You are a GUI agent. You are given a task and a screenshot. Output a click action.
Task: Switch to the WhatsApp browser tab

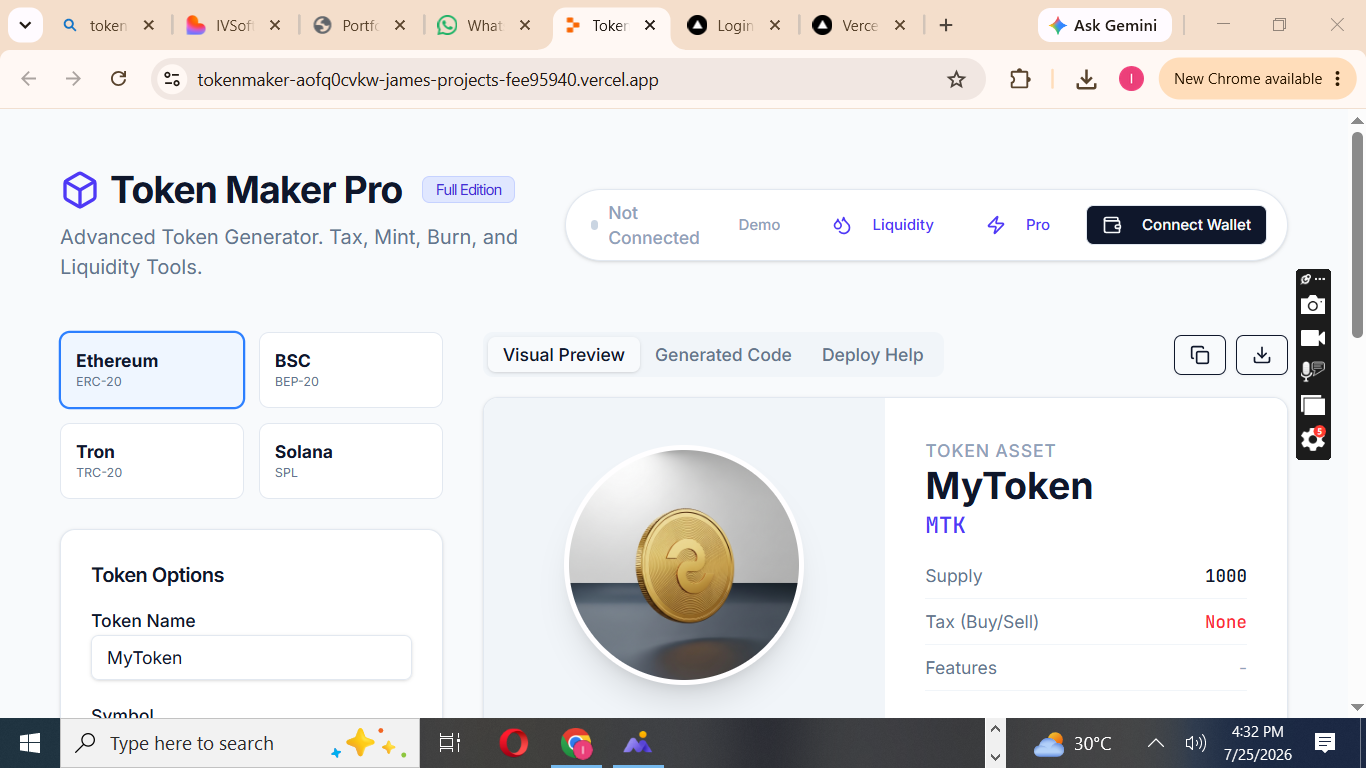click(x=484, y=26)
